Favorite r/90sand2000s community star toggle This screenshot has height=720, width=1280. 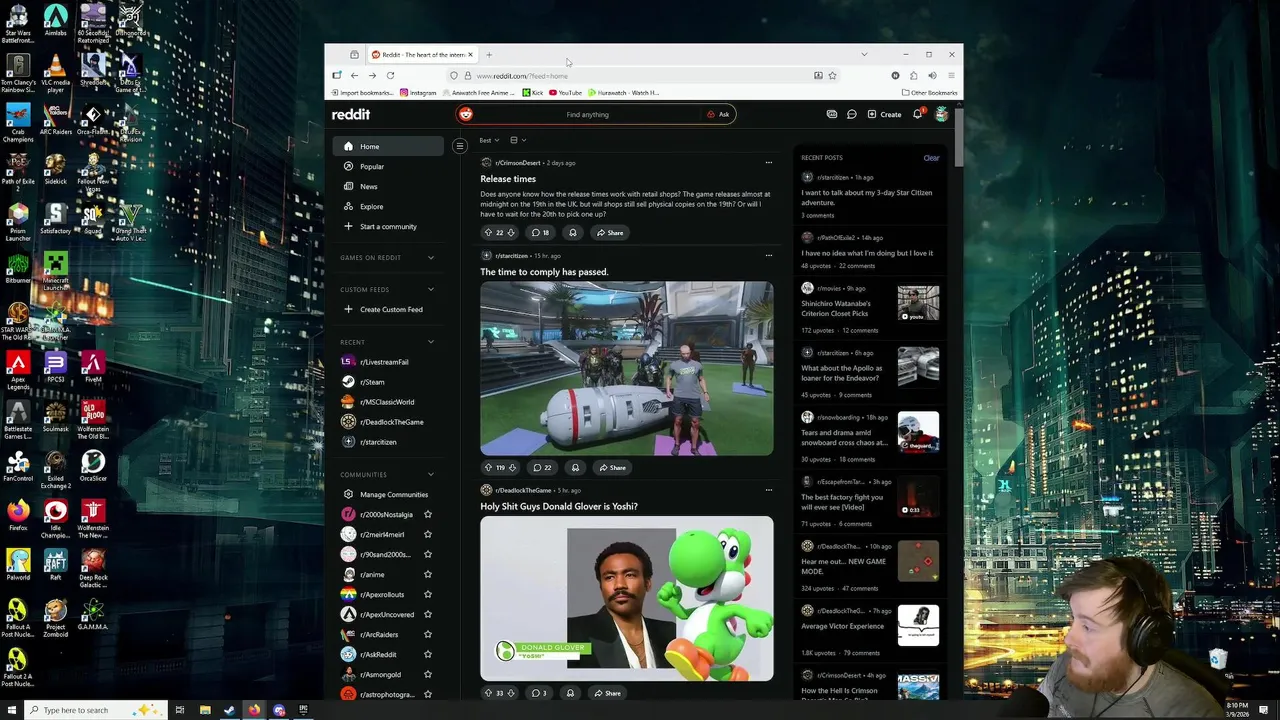coord(427,554)
